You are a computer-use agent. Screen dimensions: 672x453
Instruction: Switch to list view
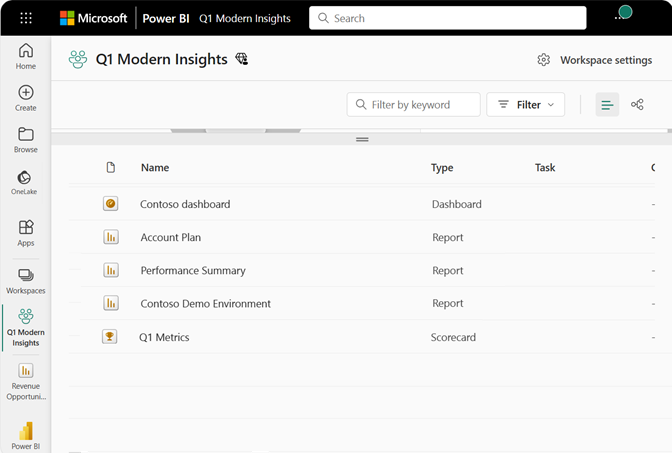[607, 105]
